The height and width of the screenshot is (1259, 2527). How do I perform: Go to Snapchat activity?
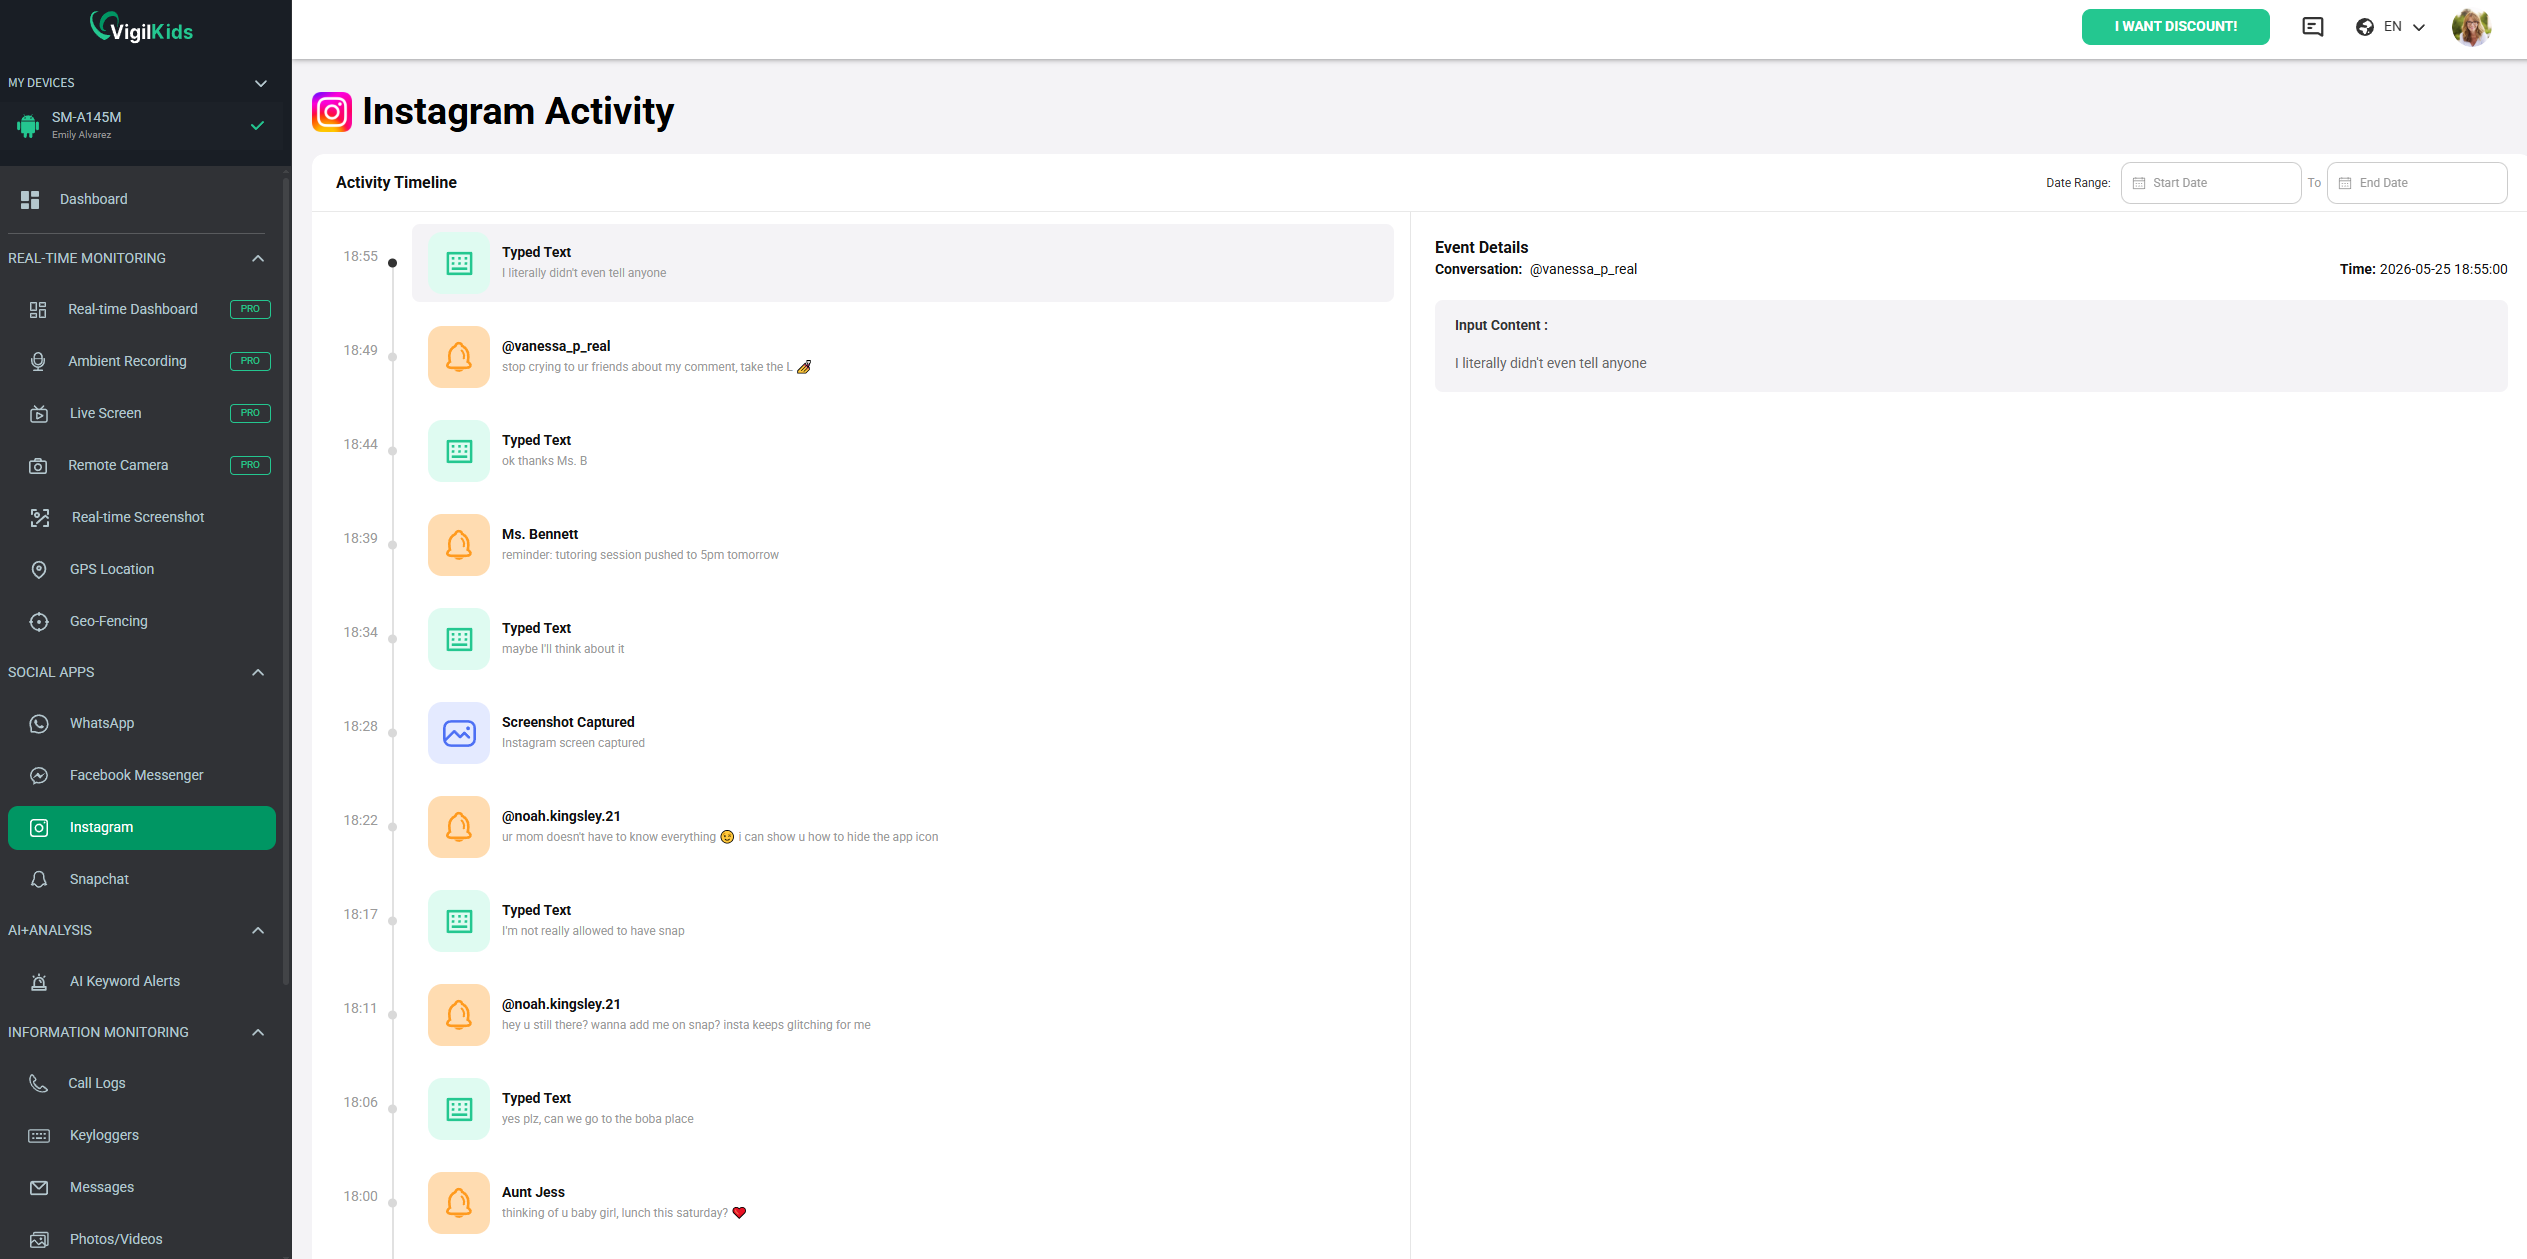coord(142,880)
